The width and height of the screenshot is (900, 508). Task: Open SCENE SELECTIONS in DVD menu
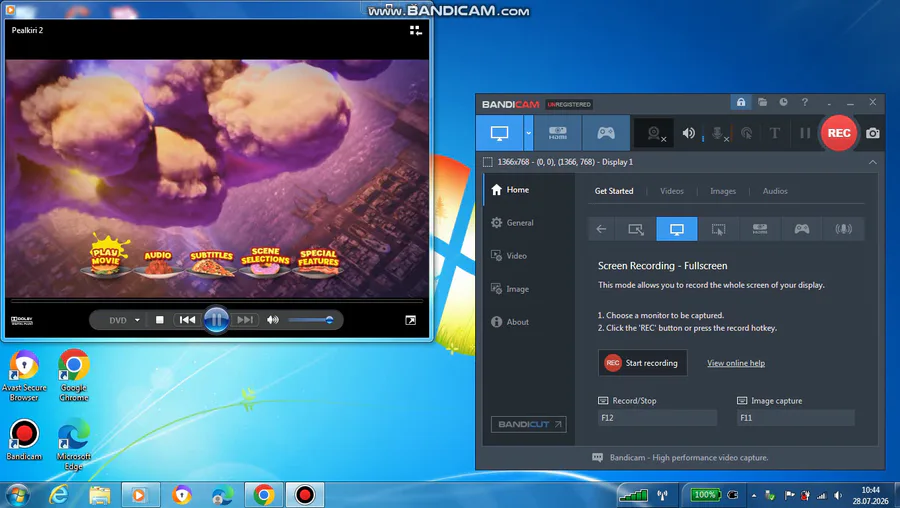pos(265,261)
